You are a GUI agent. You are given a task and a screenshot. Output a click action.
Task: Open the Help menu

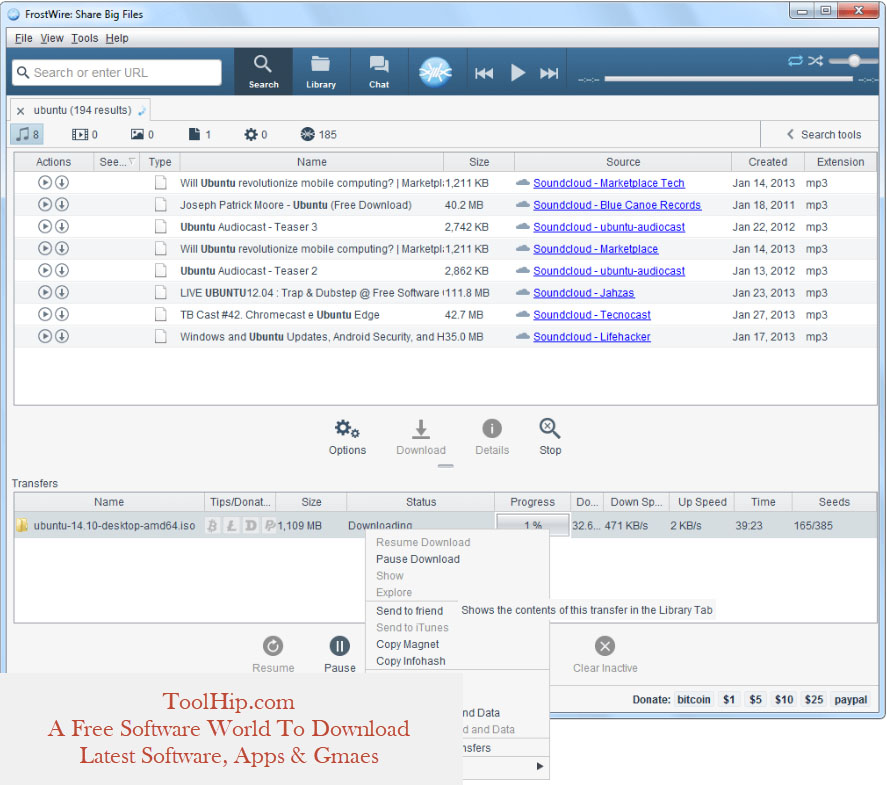click(117, 38)
